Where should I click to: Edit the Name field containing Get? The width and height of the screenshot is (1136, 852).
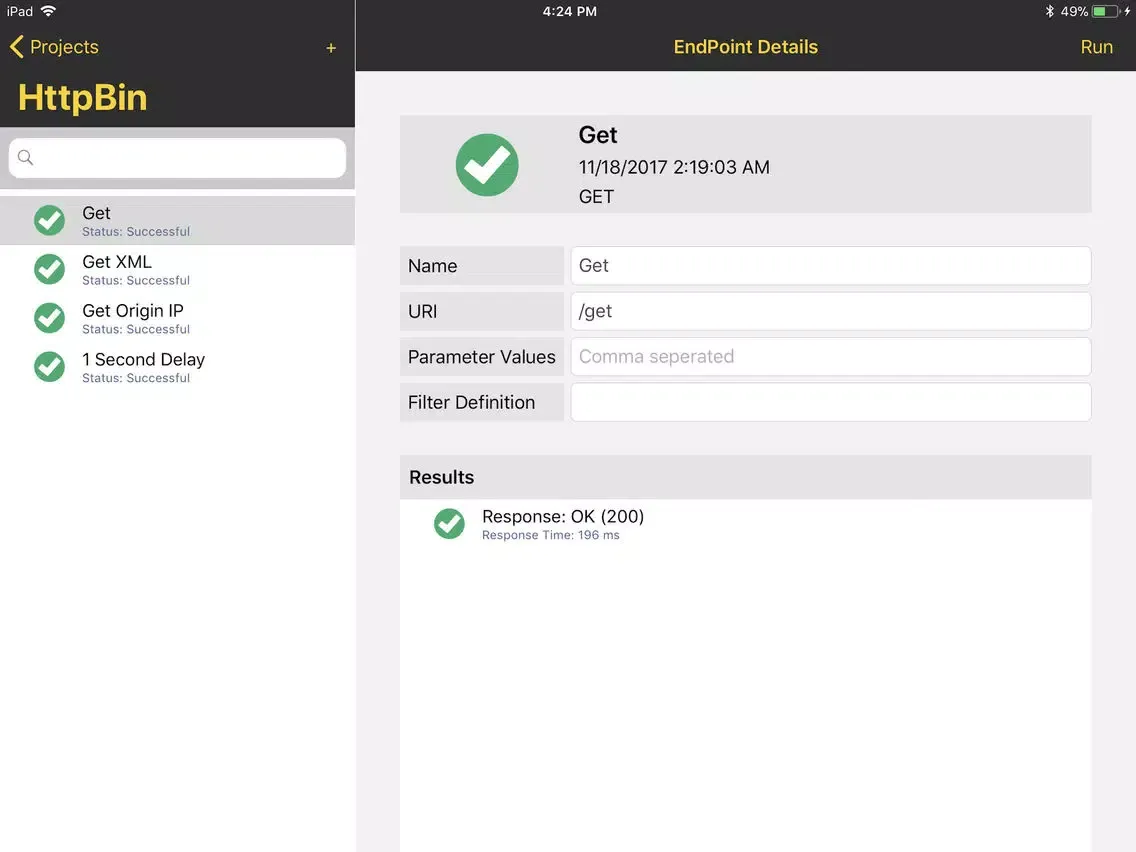coord(830,266)
